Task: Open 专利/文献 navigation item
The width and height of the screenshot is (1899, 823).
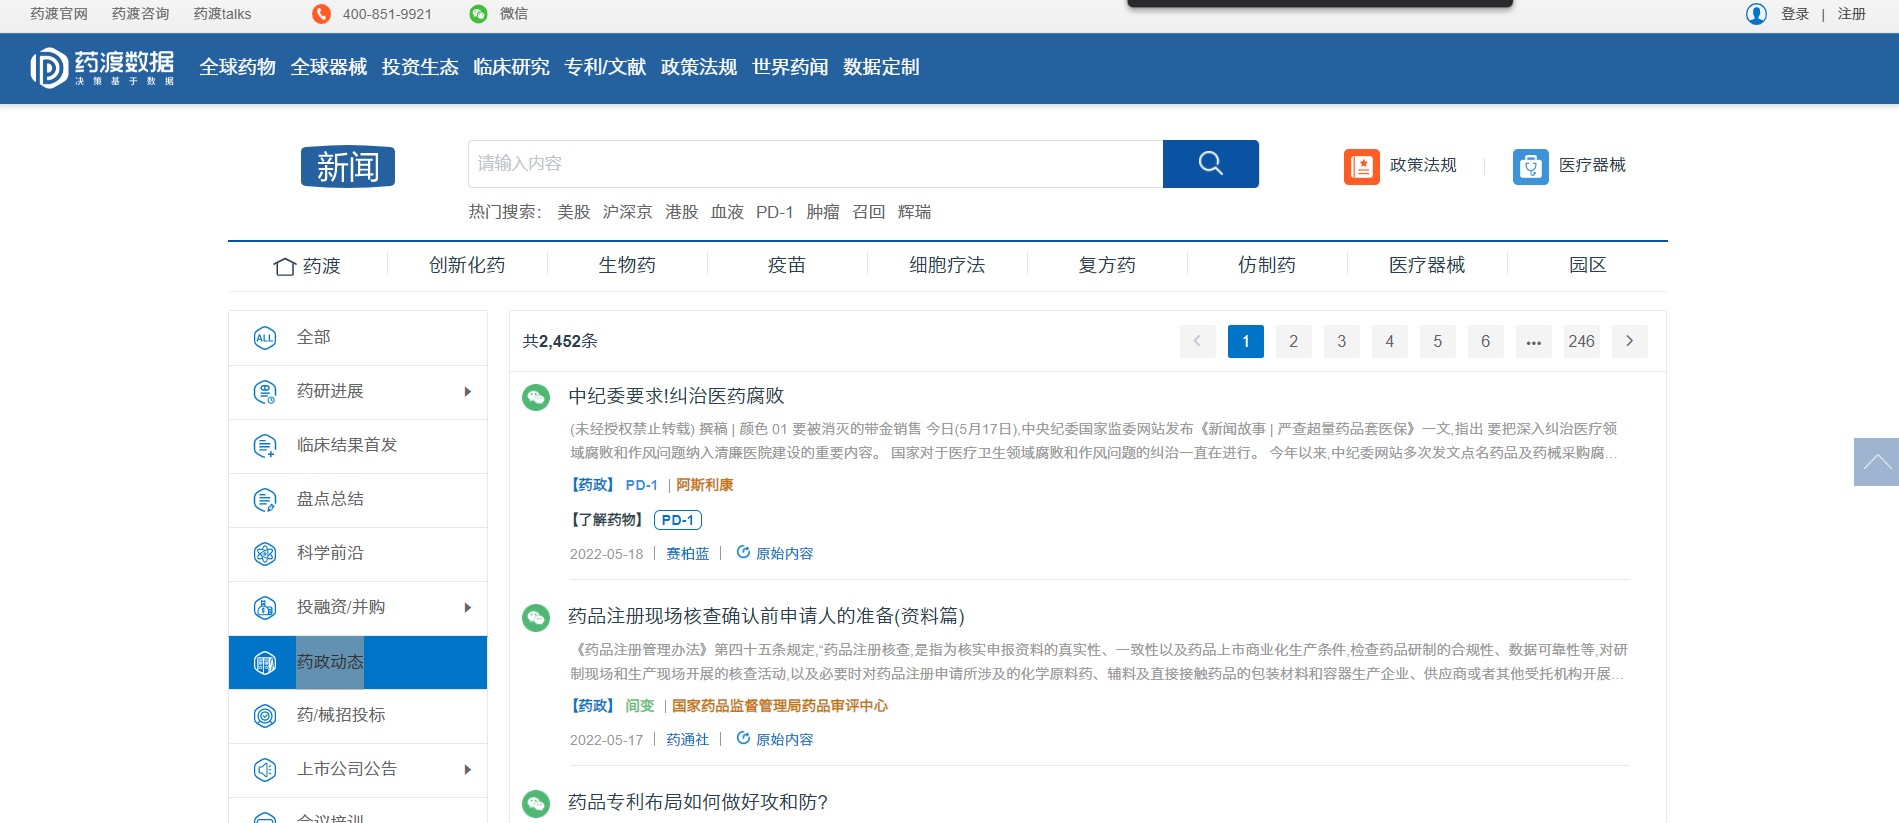Action: 605,67
